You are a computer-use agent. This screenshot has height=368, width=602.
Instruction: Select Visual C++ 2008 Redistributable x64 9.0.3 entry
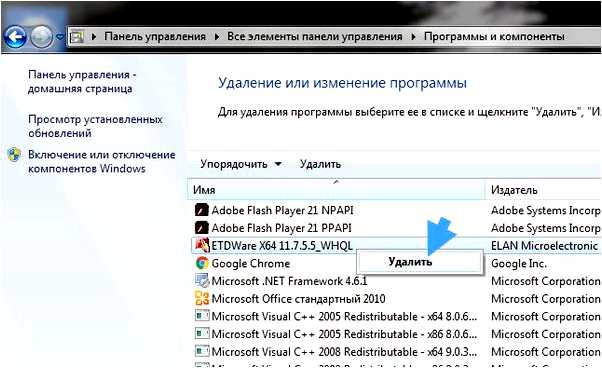(x=344, y=351)
